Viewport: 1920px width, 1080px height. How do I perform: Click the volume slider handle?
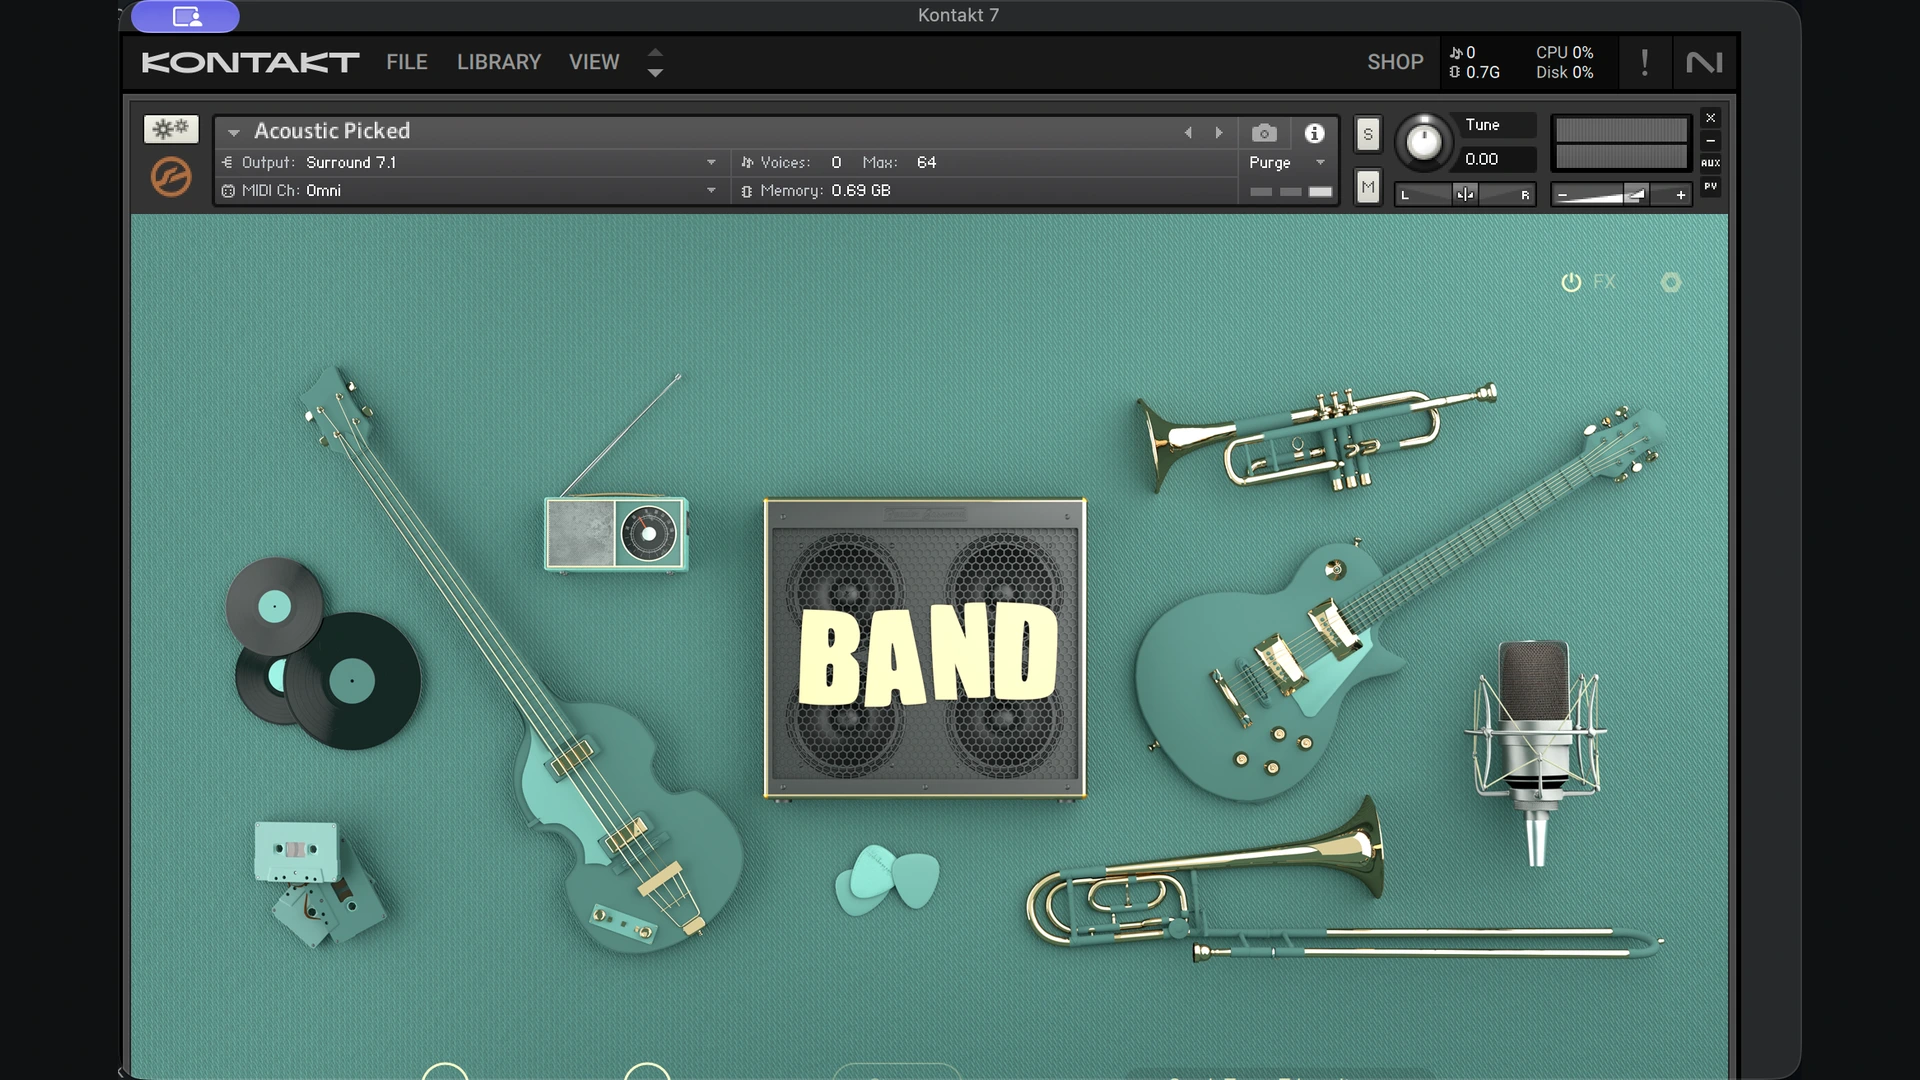pyautogui.click(x=1634, y=194)
